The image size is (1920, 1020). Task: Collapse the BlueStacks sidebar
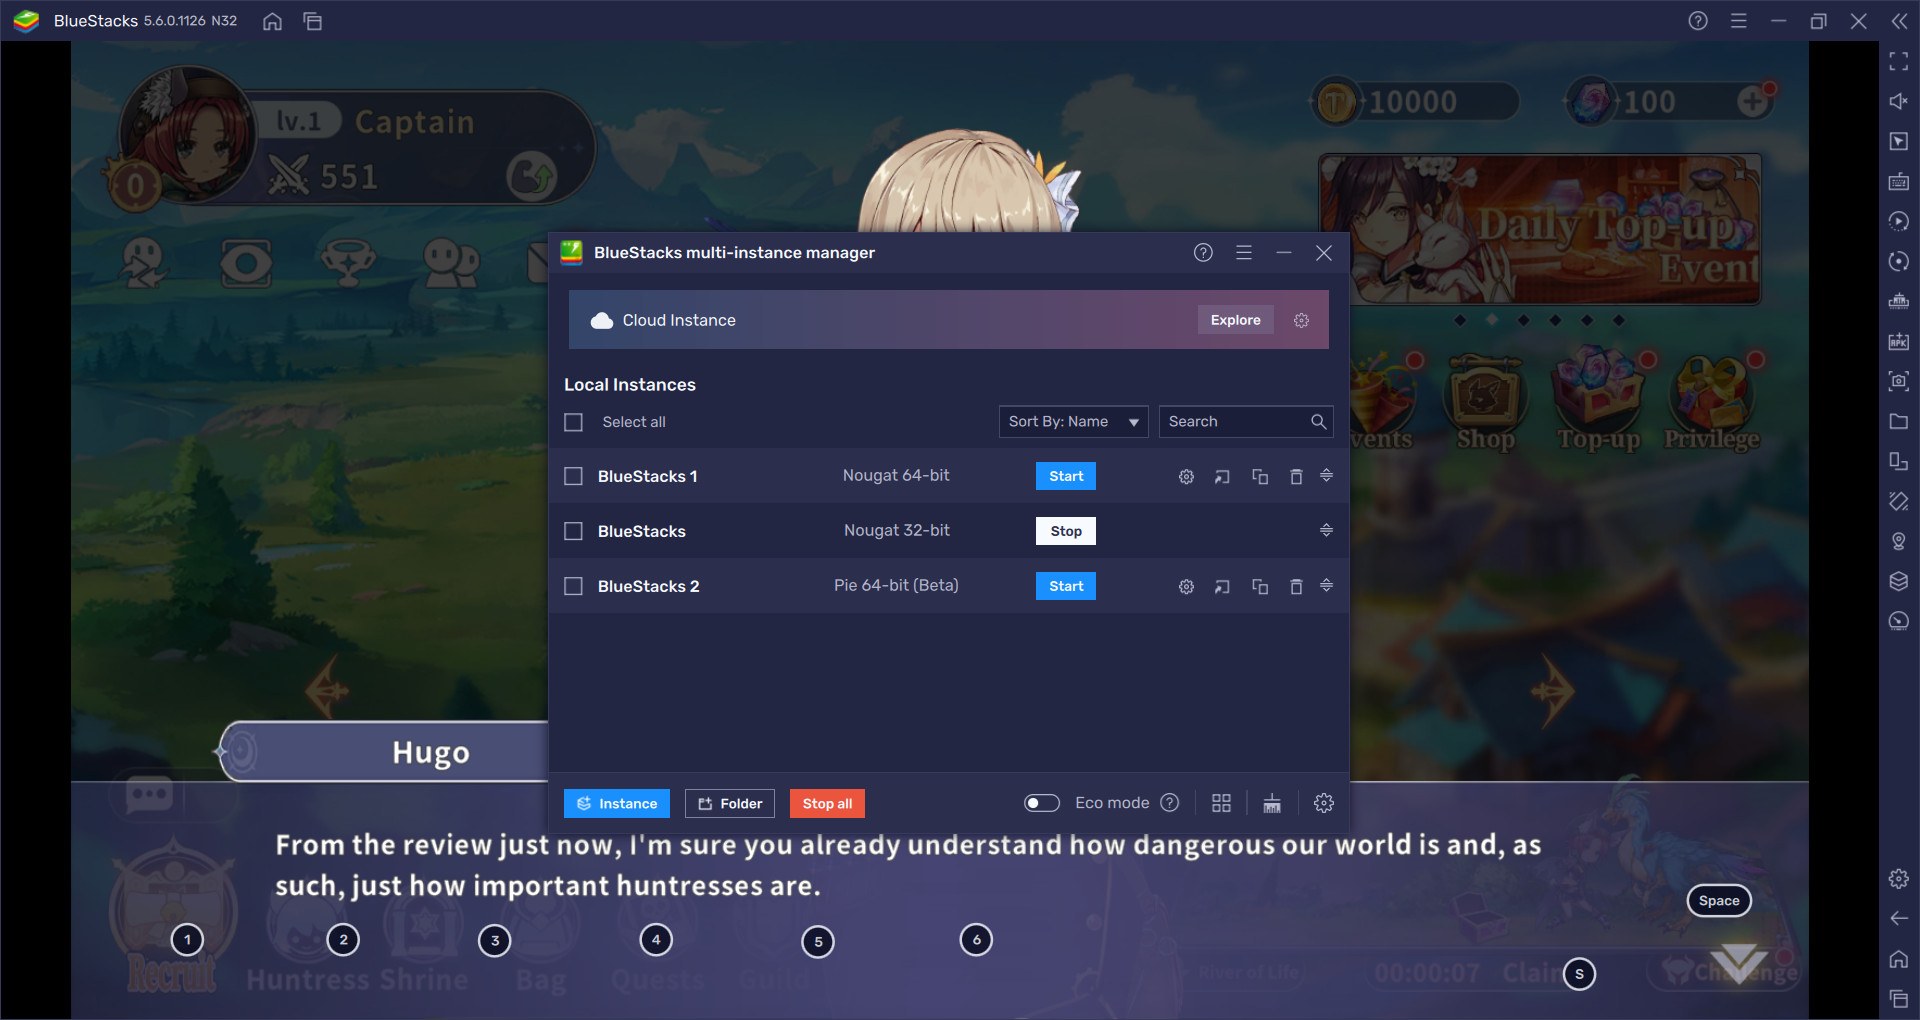(x=1899, y=21)
